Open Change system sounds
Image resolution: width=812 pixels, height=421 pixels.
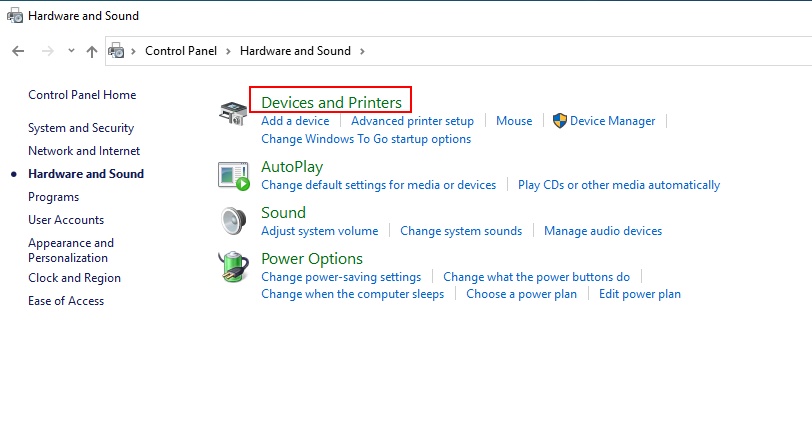[461, 231]
